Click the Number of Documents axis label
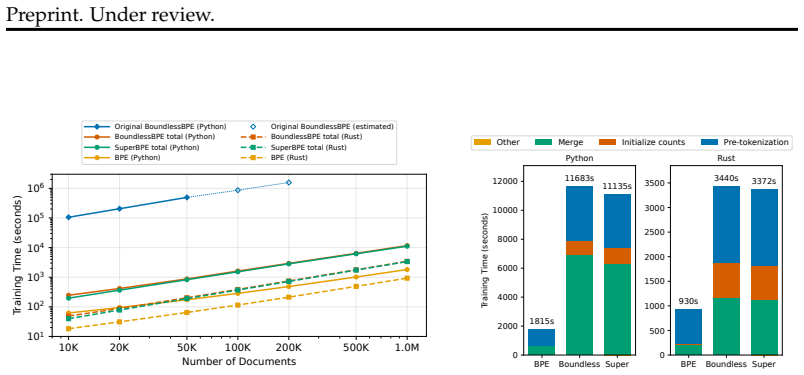Image resolution: width=804 pixels, height=375 pixels. click(x=239, y=362)
